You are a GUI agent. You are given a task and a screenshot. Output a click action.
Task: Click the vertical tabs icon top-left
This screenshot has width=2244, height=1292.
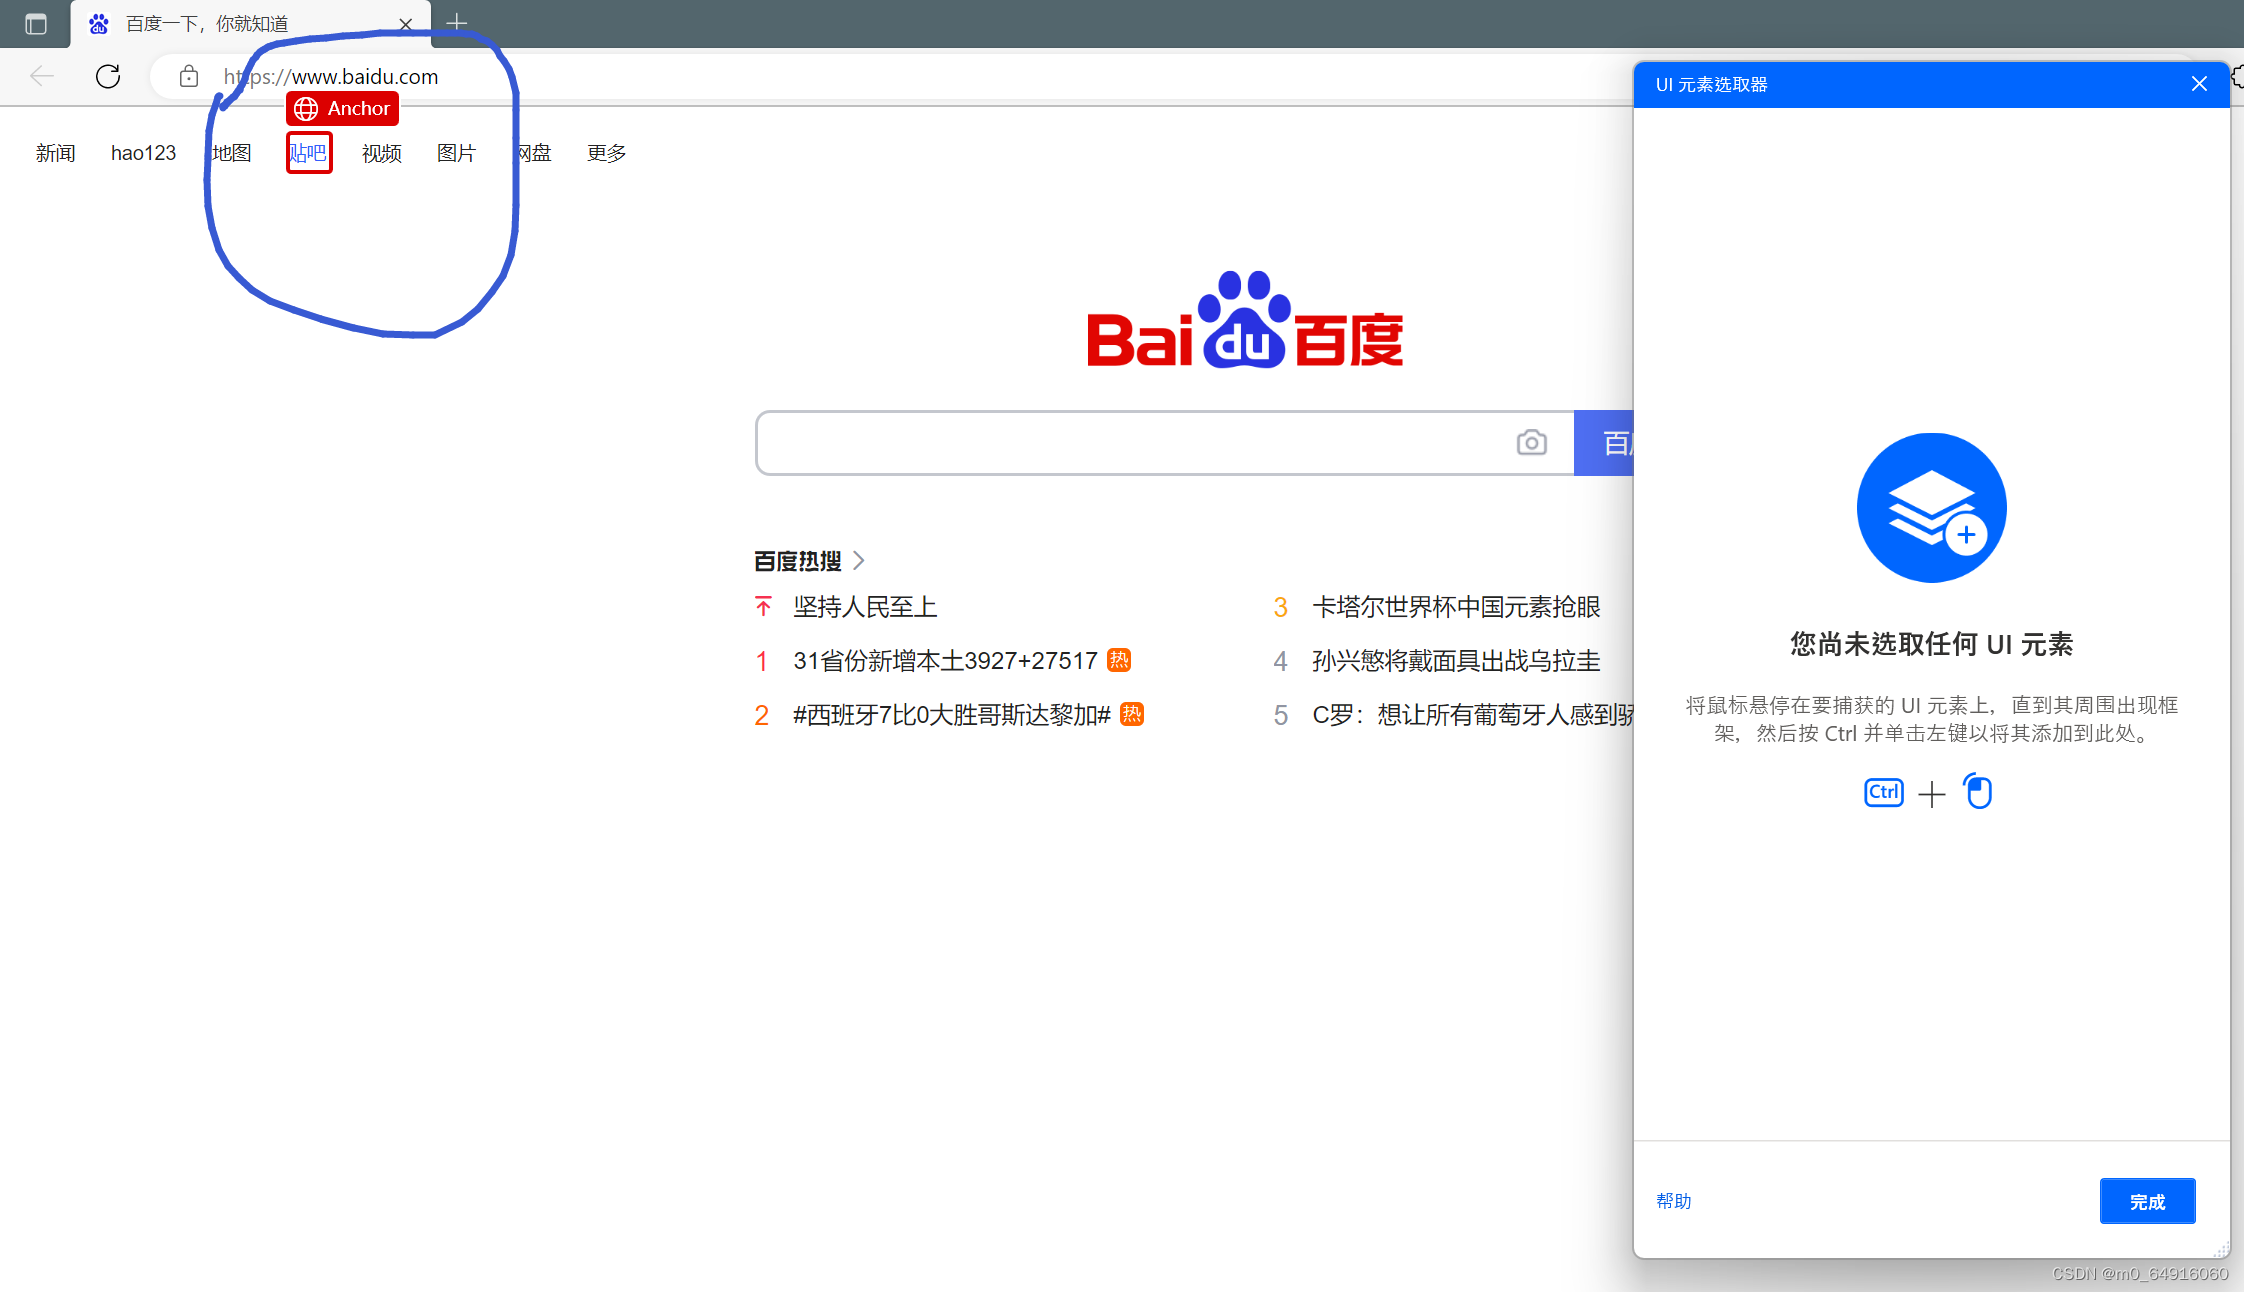coord(36,23)
